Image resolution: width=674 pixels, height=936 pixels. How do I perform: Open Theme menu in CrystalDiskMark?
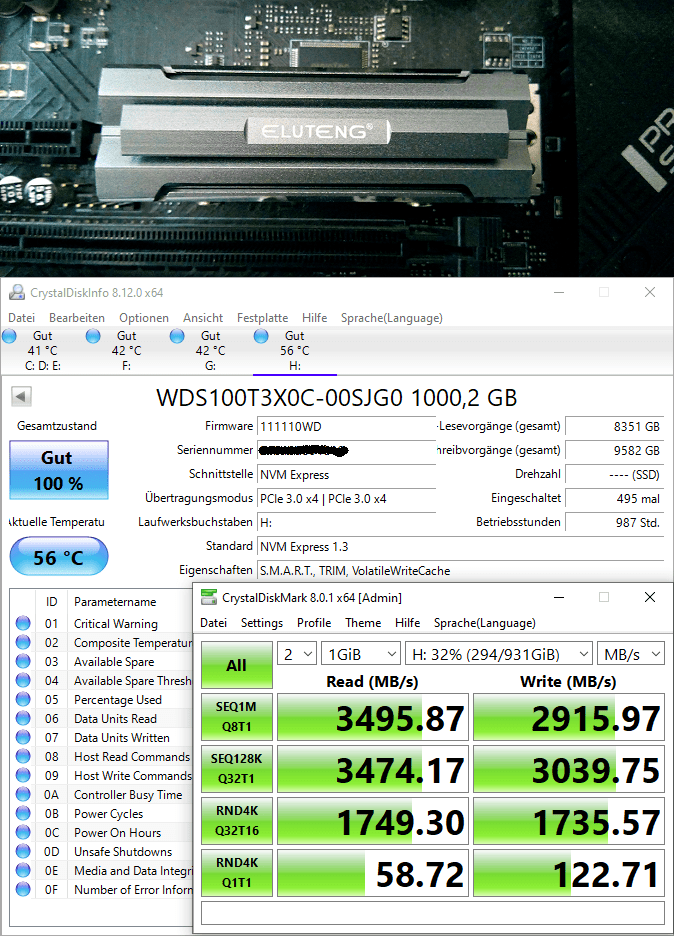pos(363,623)
